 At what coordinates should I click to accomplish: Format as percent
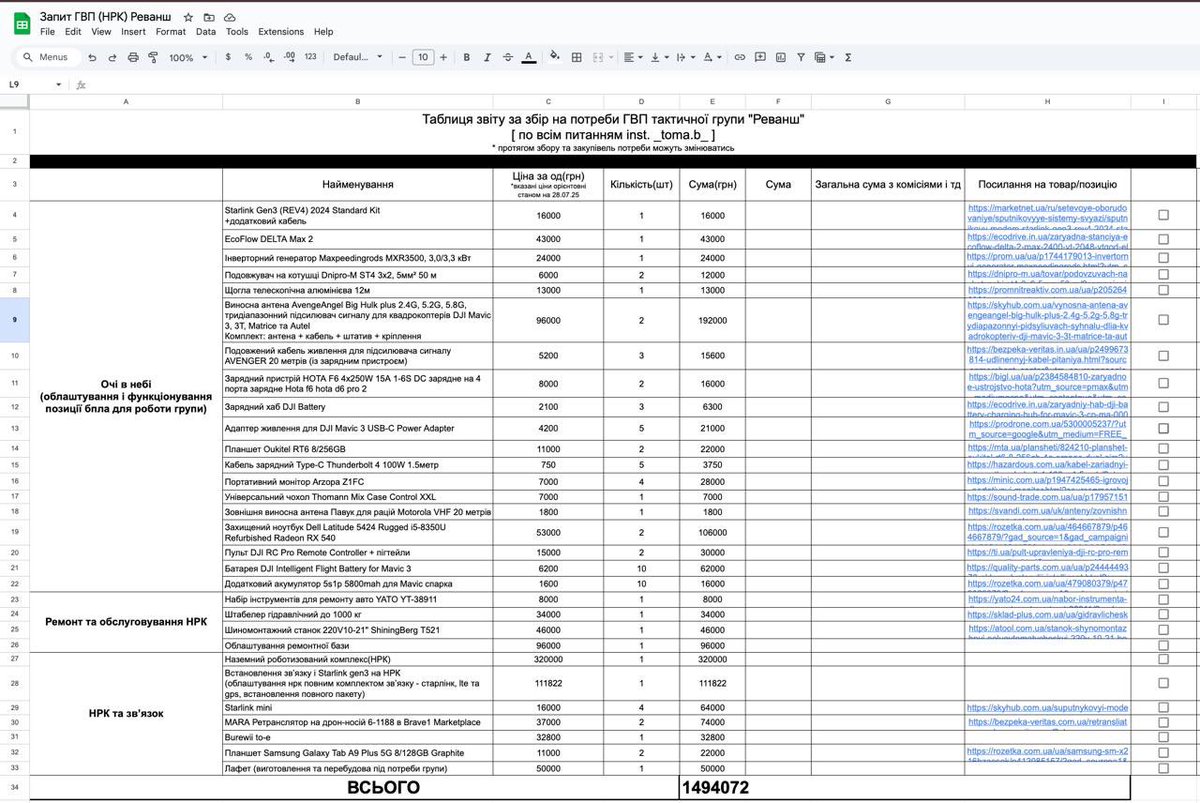248,58
